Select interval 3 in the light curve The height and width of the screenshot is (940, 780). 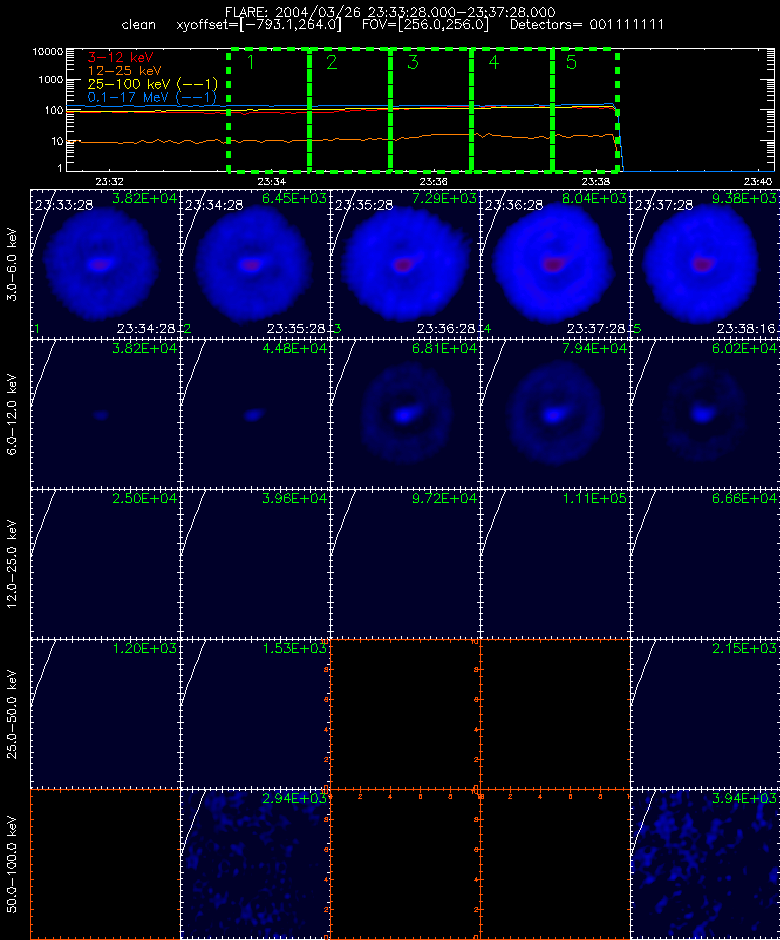[431, 110]
